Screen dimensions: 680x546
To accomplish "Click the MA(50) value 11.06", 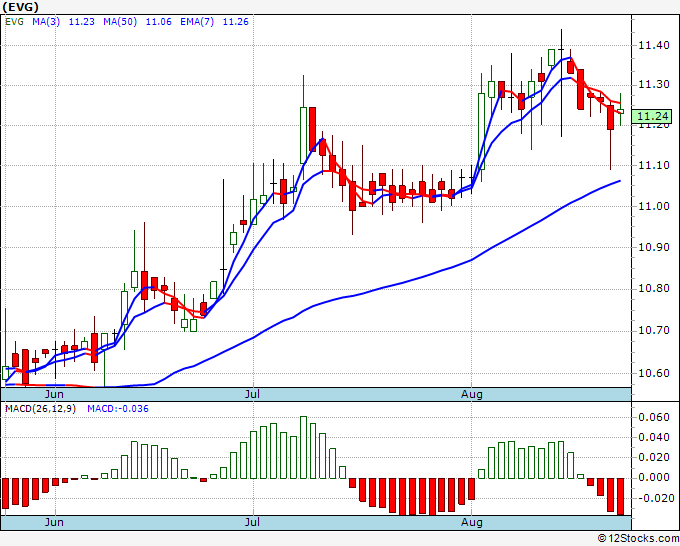I will [x=158, y=22].
